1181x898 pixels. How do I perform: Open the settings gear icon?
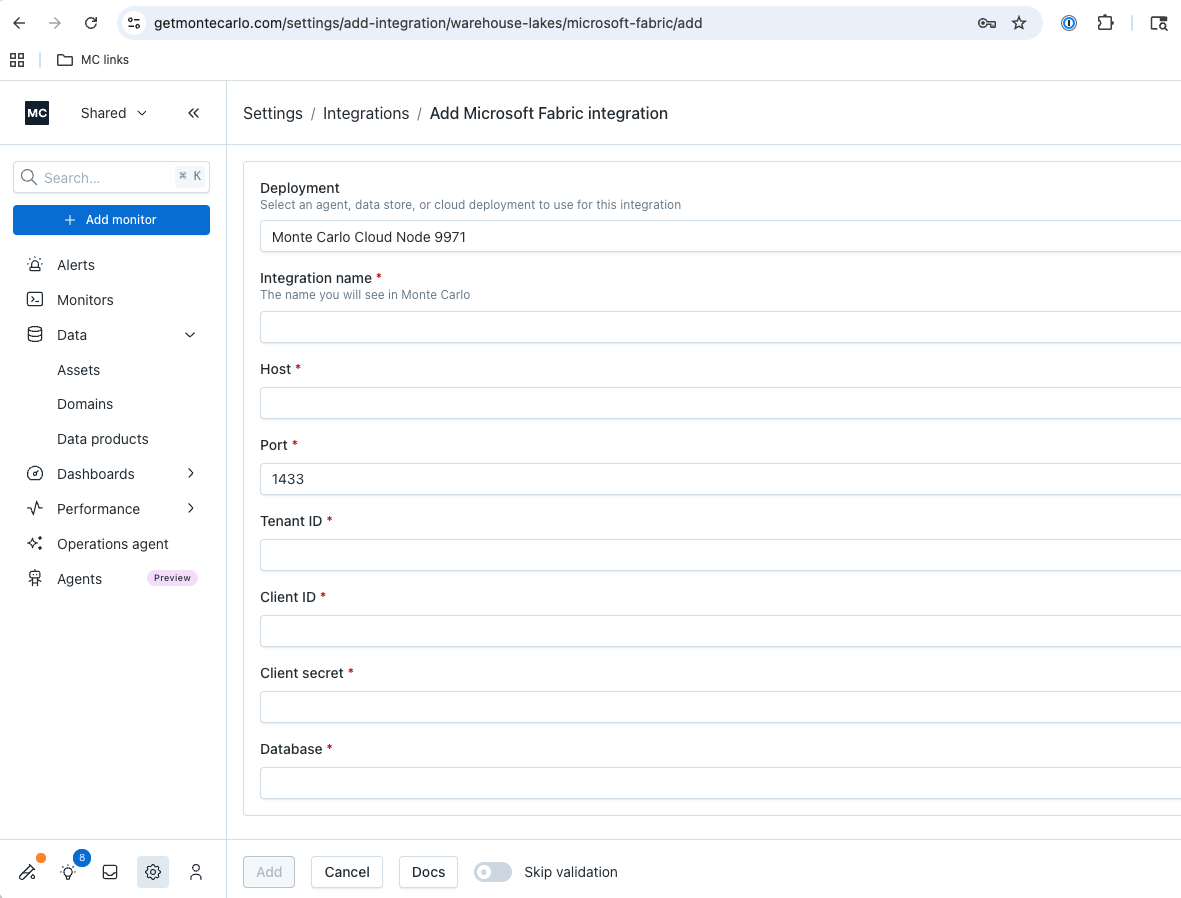pos(153,872)
